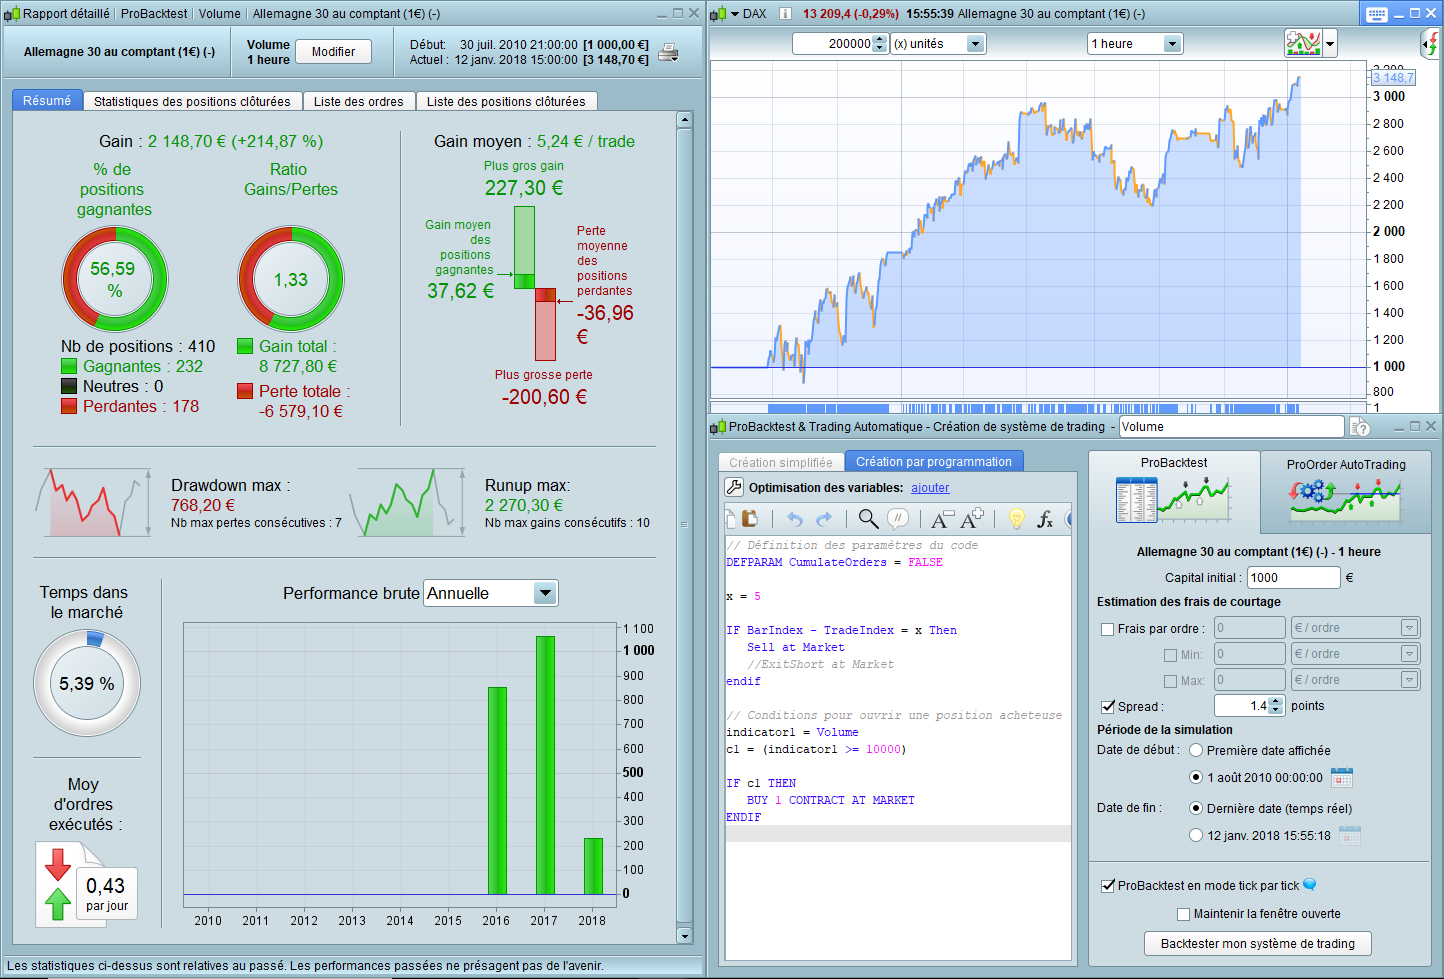Image resolution: width=1444 pixels, height=979 pixels.
Task: Click the candlestick icon in the report title bar
Action: coord(12,14)
